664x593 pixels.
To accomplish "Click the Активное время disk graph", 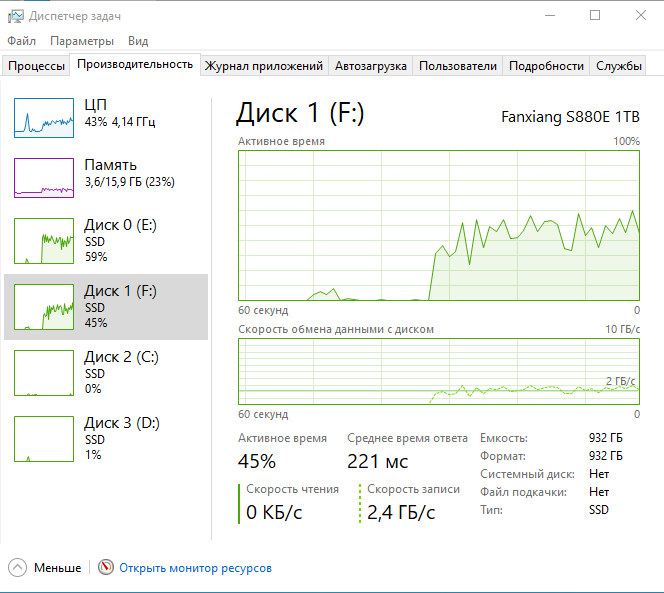I will (439, 225).
